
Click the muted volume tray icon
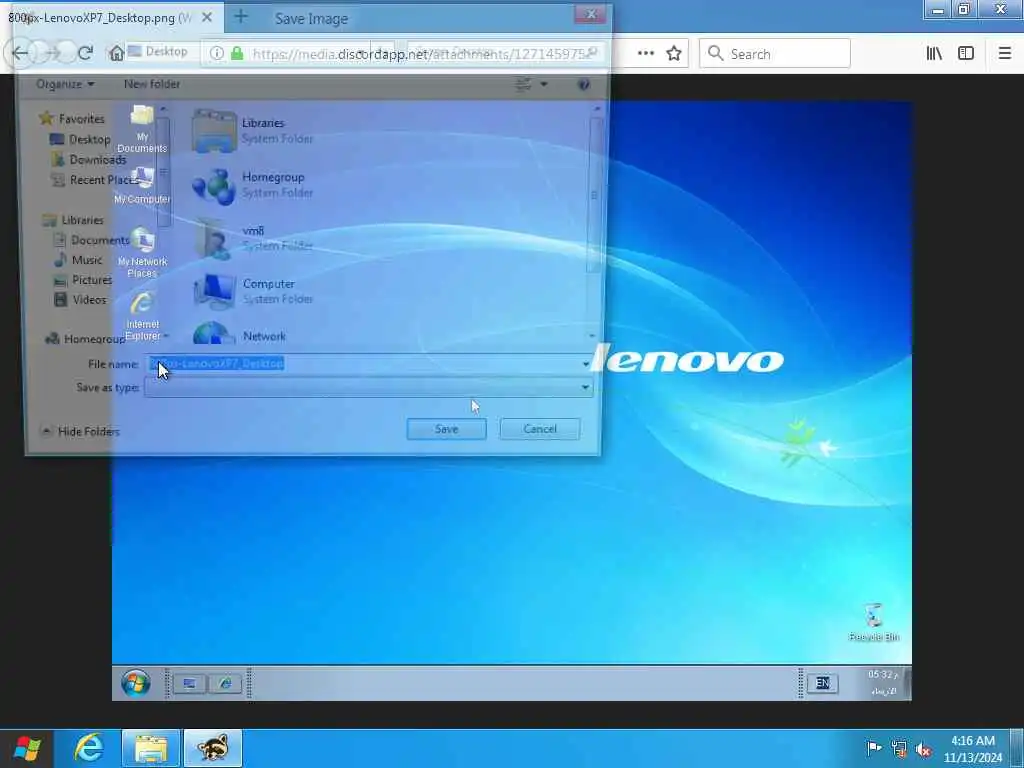click(x=923, y=749)
